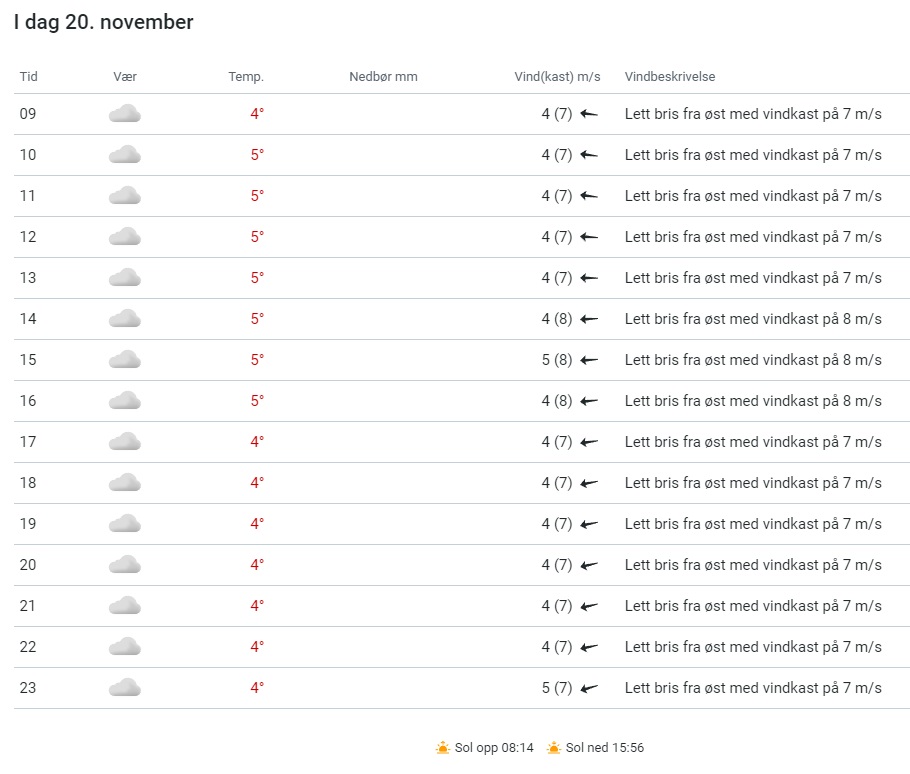The image size is (910, 774).
Task: Click the sunset icon beside Sol ned
Action: coord(554,748)
